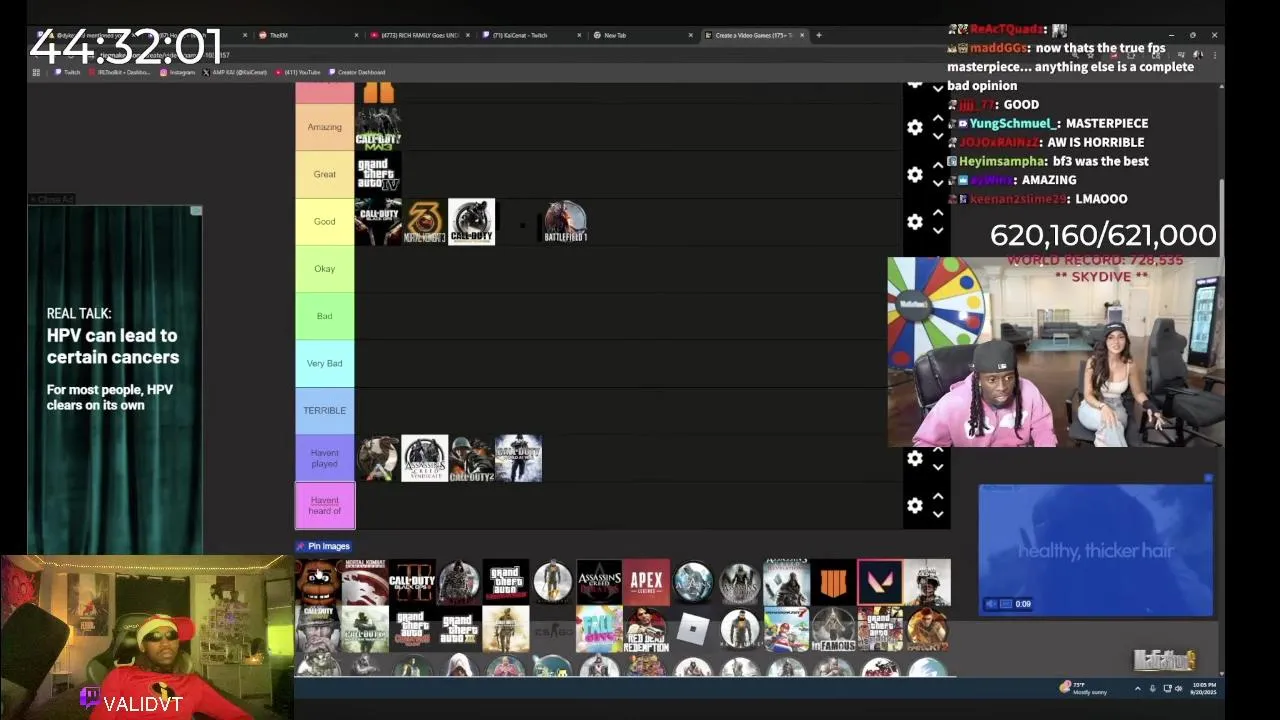Open settings gear for Havent heard of tier
The height and width of the screenshot is (720, 1280).
coord(914,506)
